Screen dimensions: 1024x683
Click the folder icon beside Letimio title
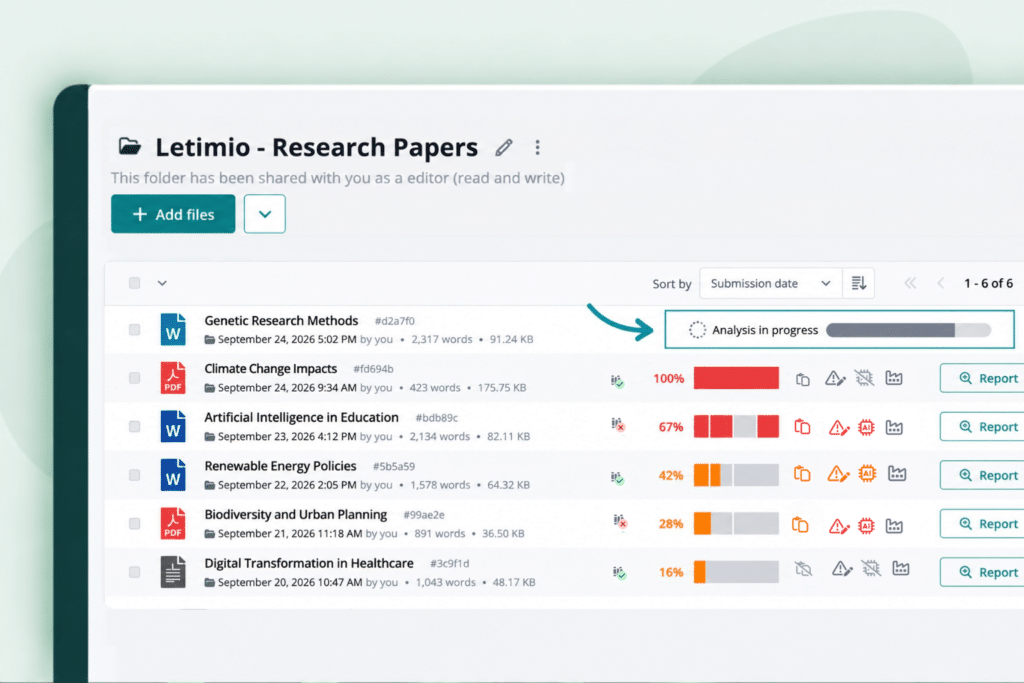point(130,146)
